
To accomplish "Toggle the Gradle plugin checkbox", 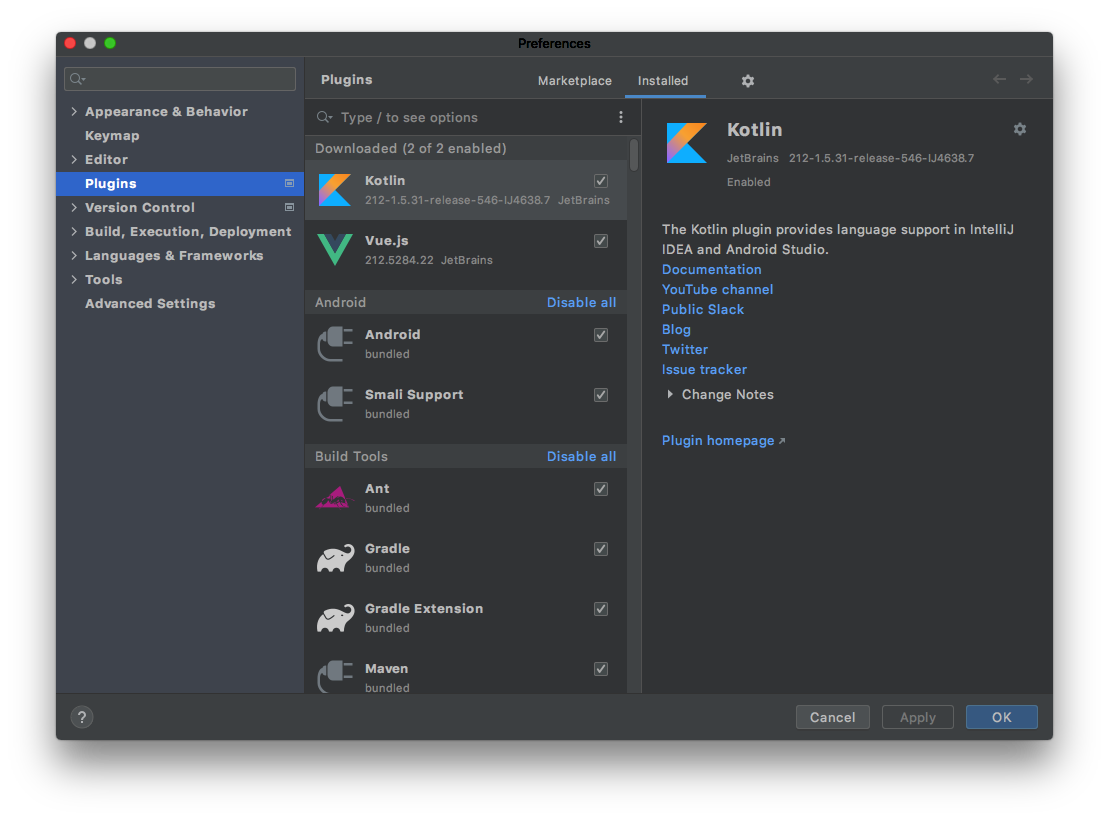I will tap(600, 550).
